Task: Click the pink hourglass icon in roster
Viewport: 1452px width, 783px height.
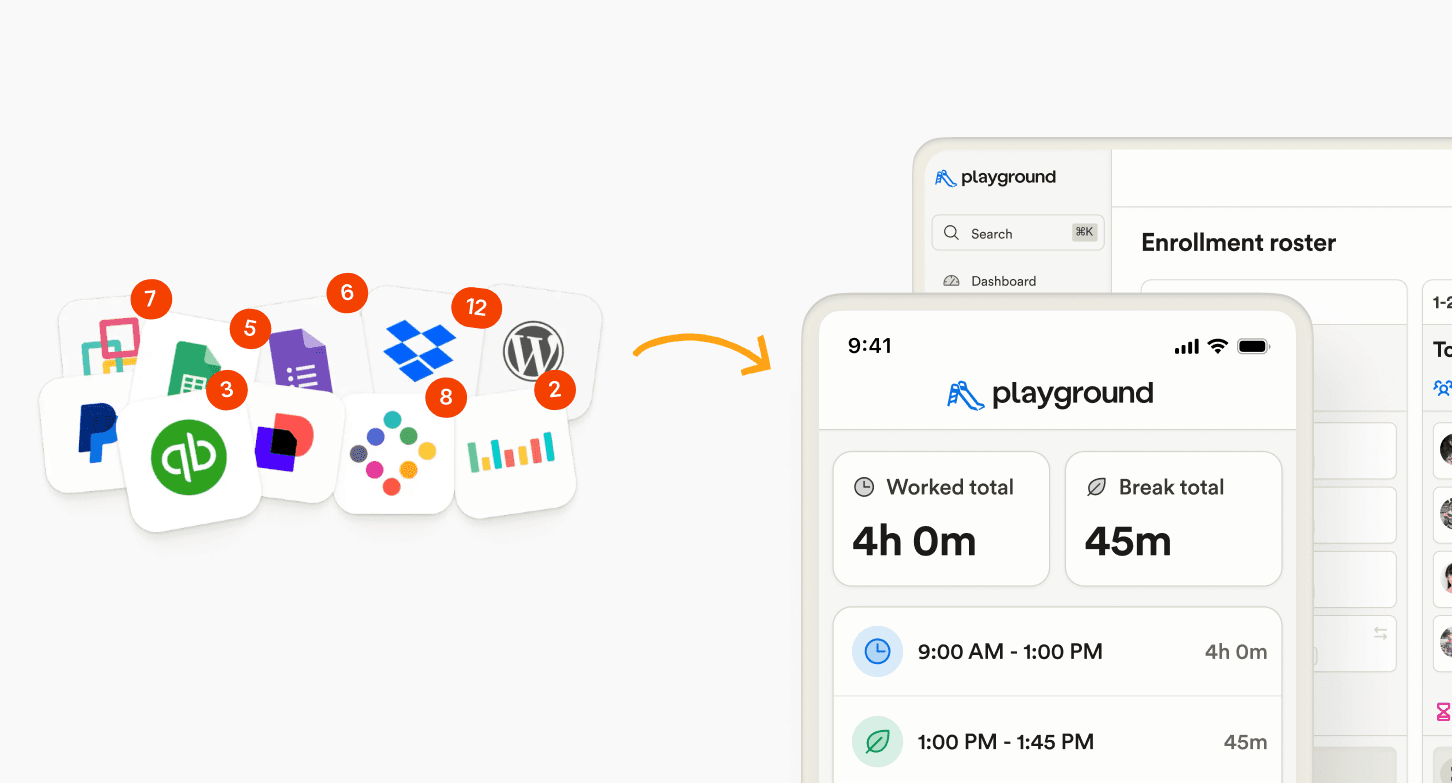Action: coord(1443,712)
